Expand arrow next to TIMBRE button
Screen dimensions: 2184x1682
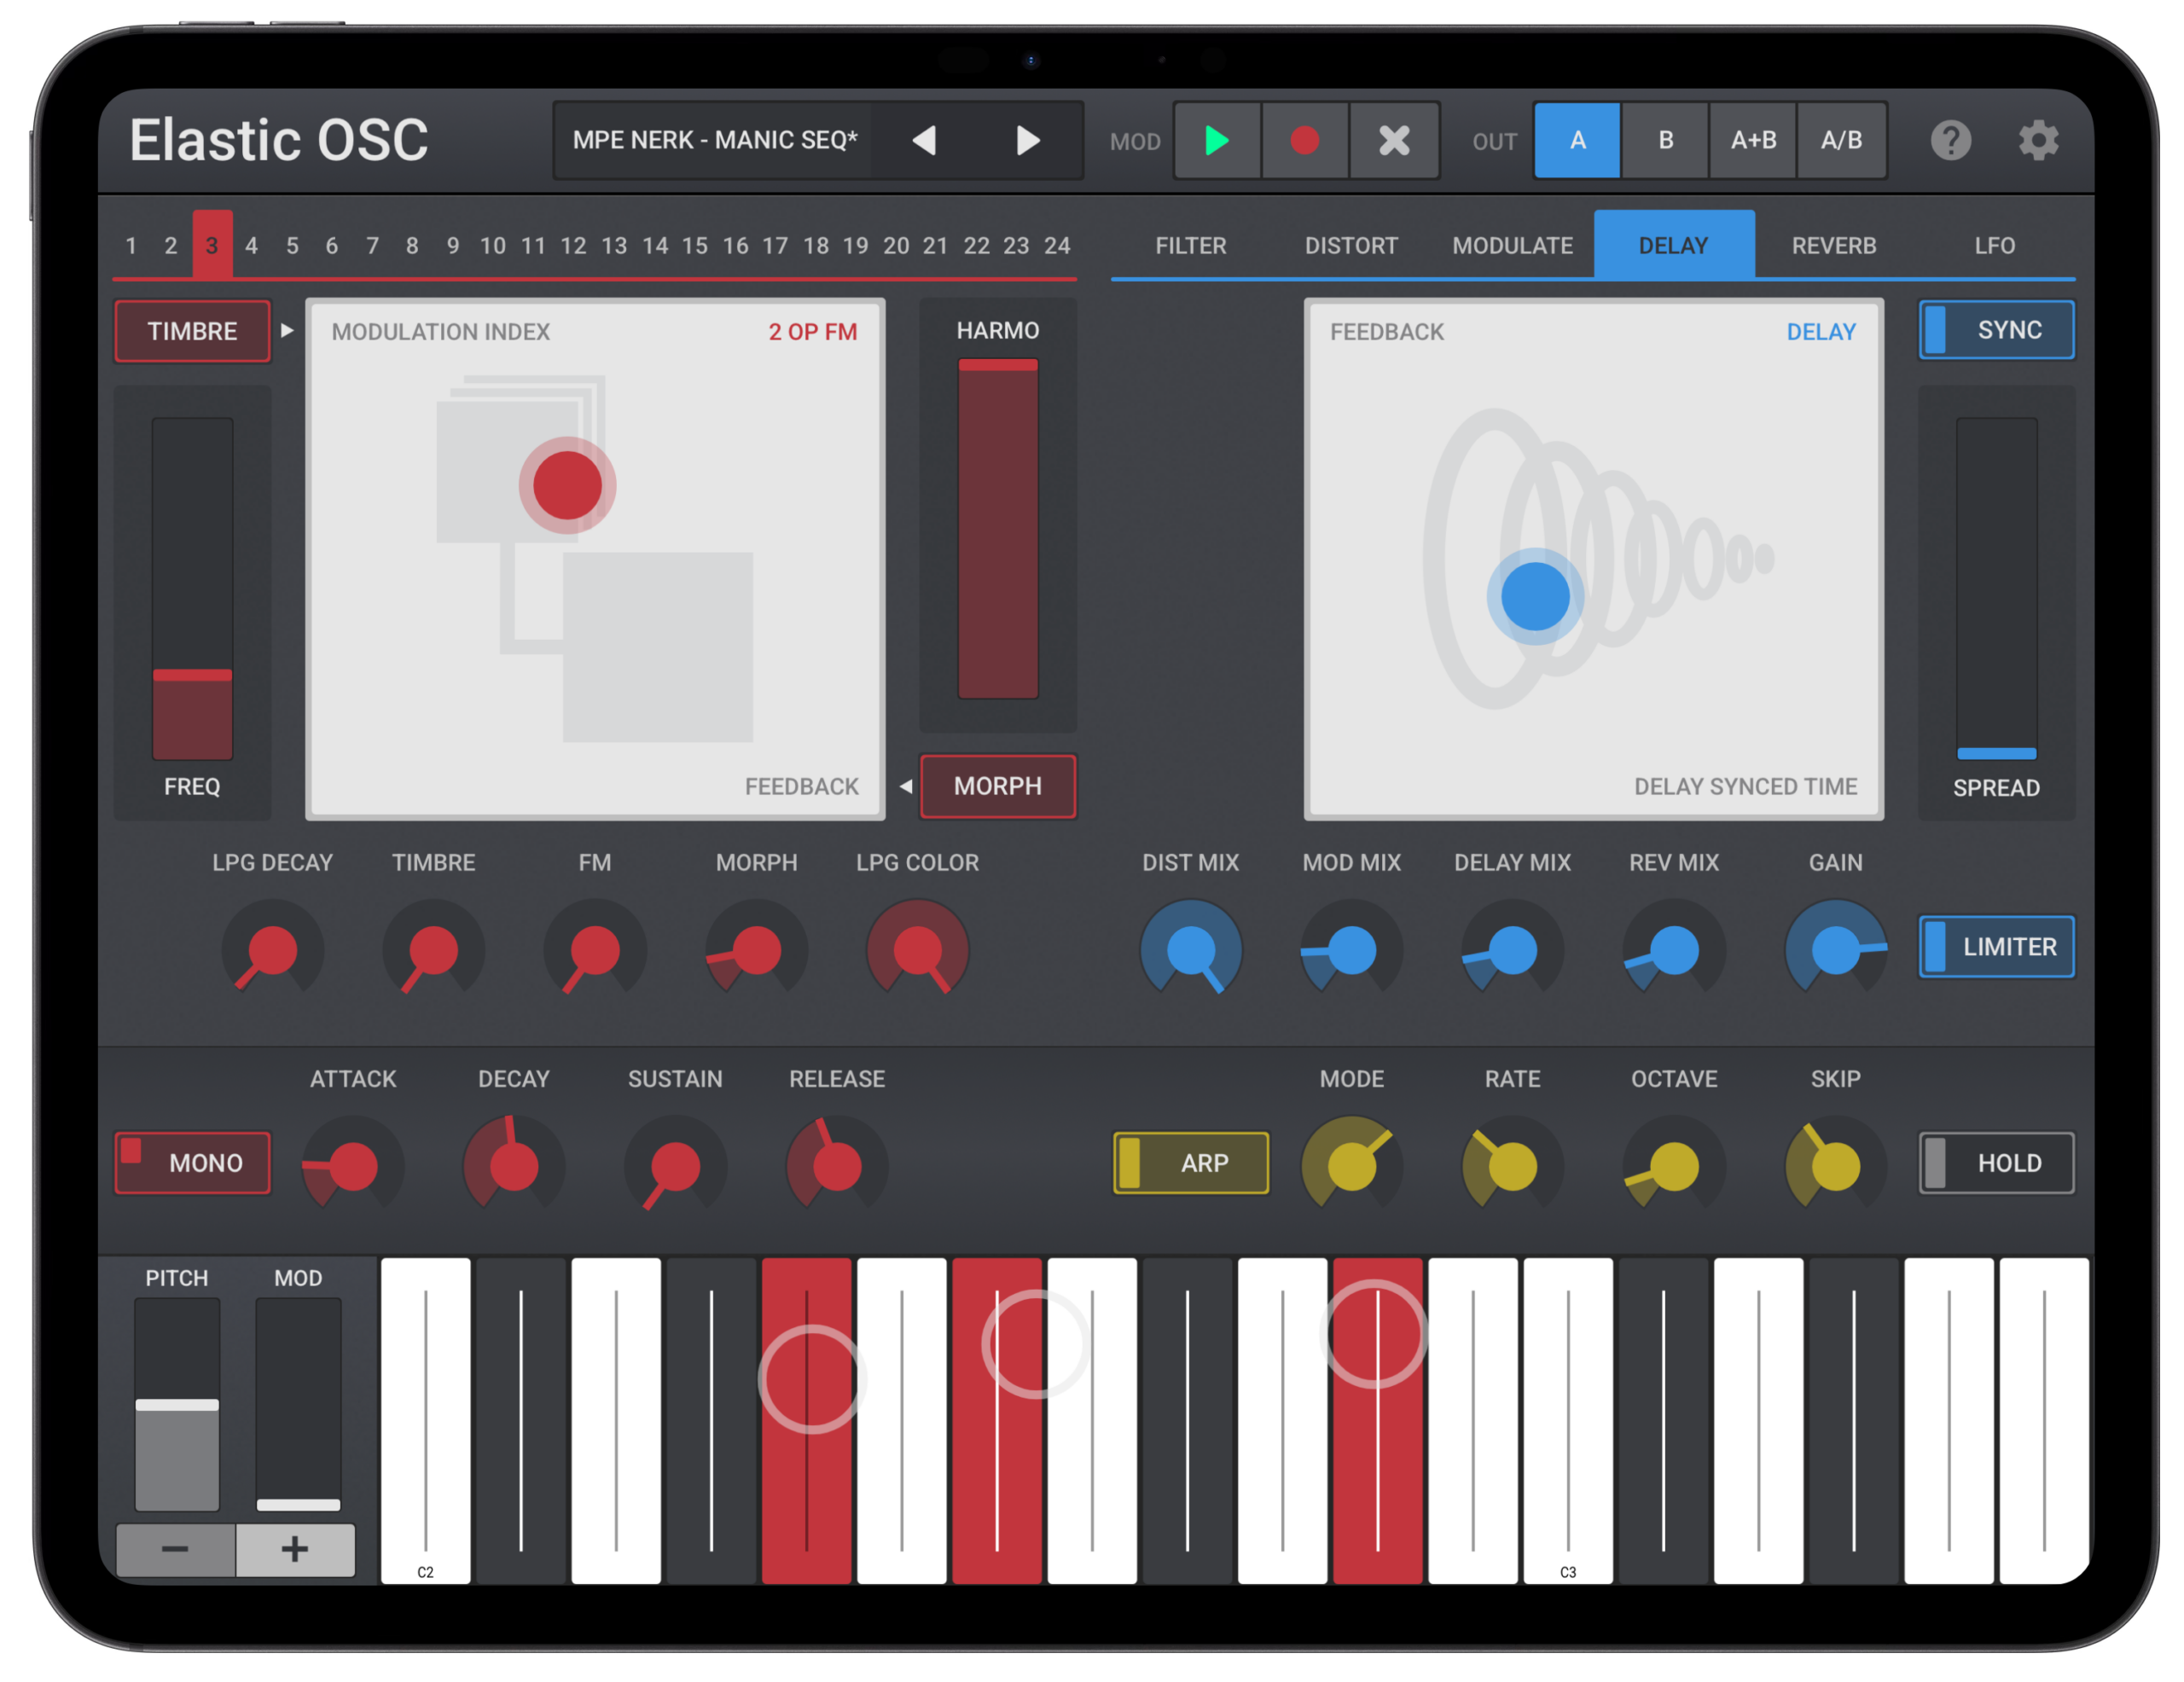click(x=287, y=331)
